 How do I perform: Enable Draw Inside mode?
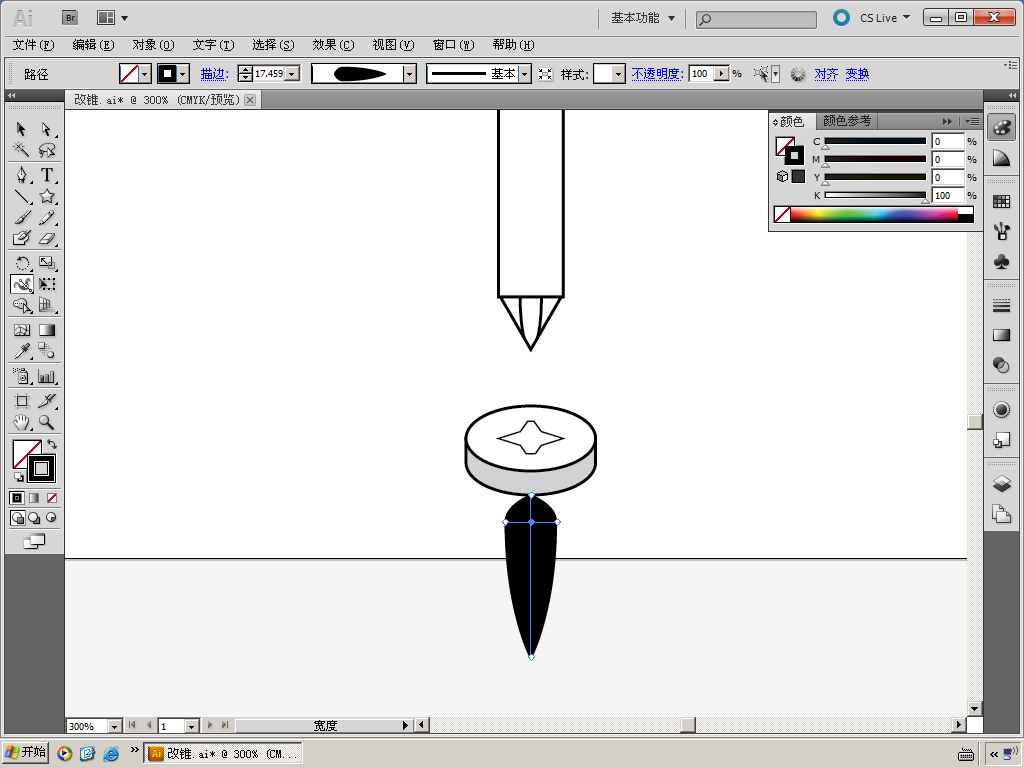pos(51,518)
